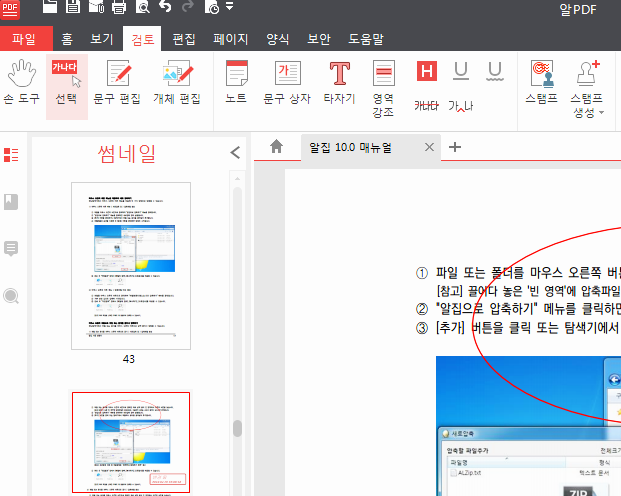621x496 pixels.
Task: Open the Edit Text tool (문구 편집)
Action: click(117, 82)
